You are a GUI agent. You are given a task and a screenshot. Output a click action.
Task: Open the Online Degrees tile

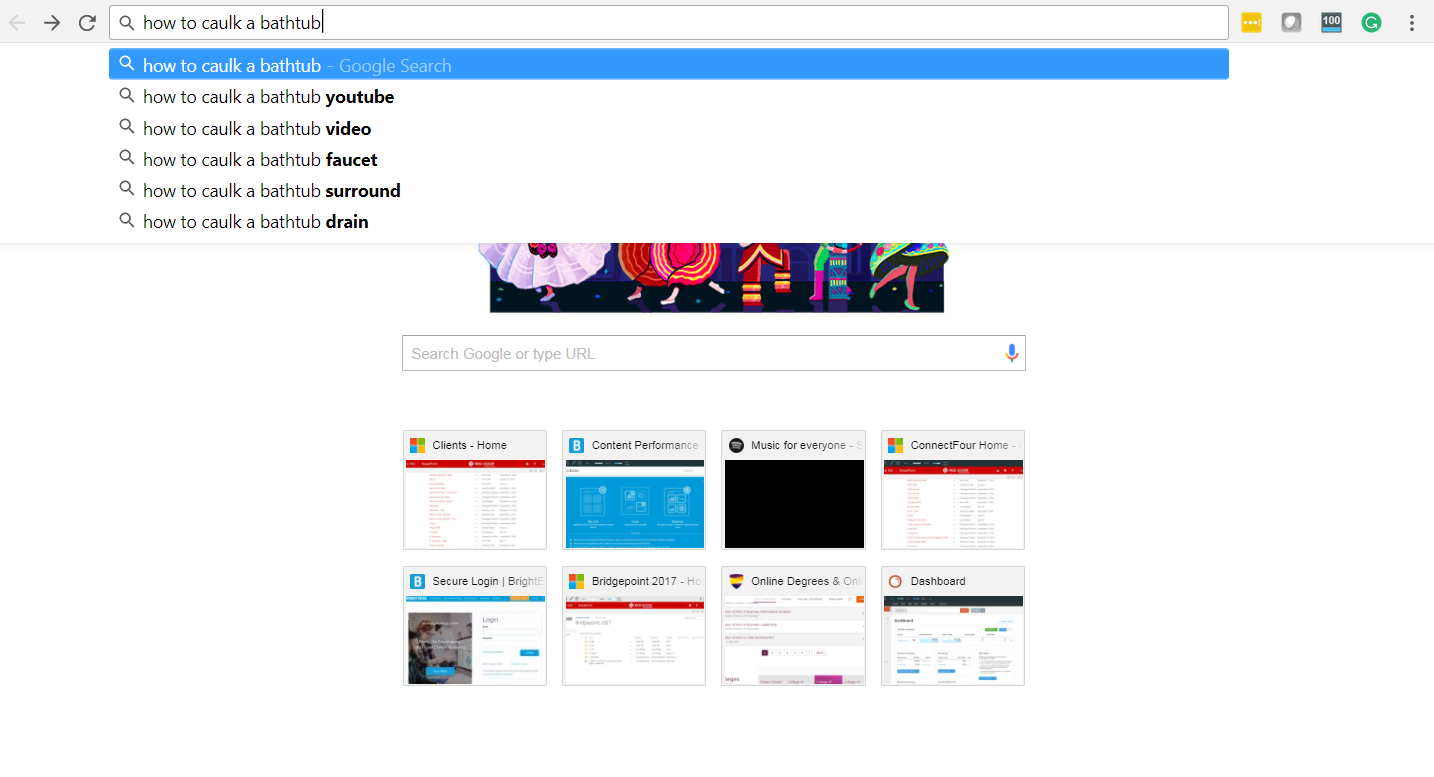coord(793,626)
